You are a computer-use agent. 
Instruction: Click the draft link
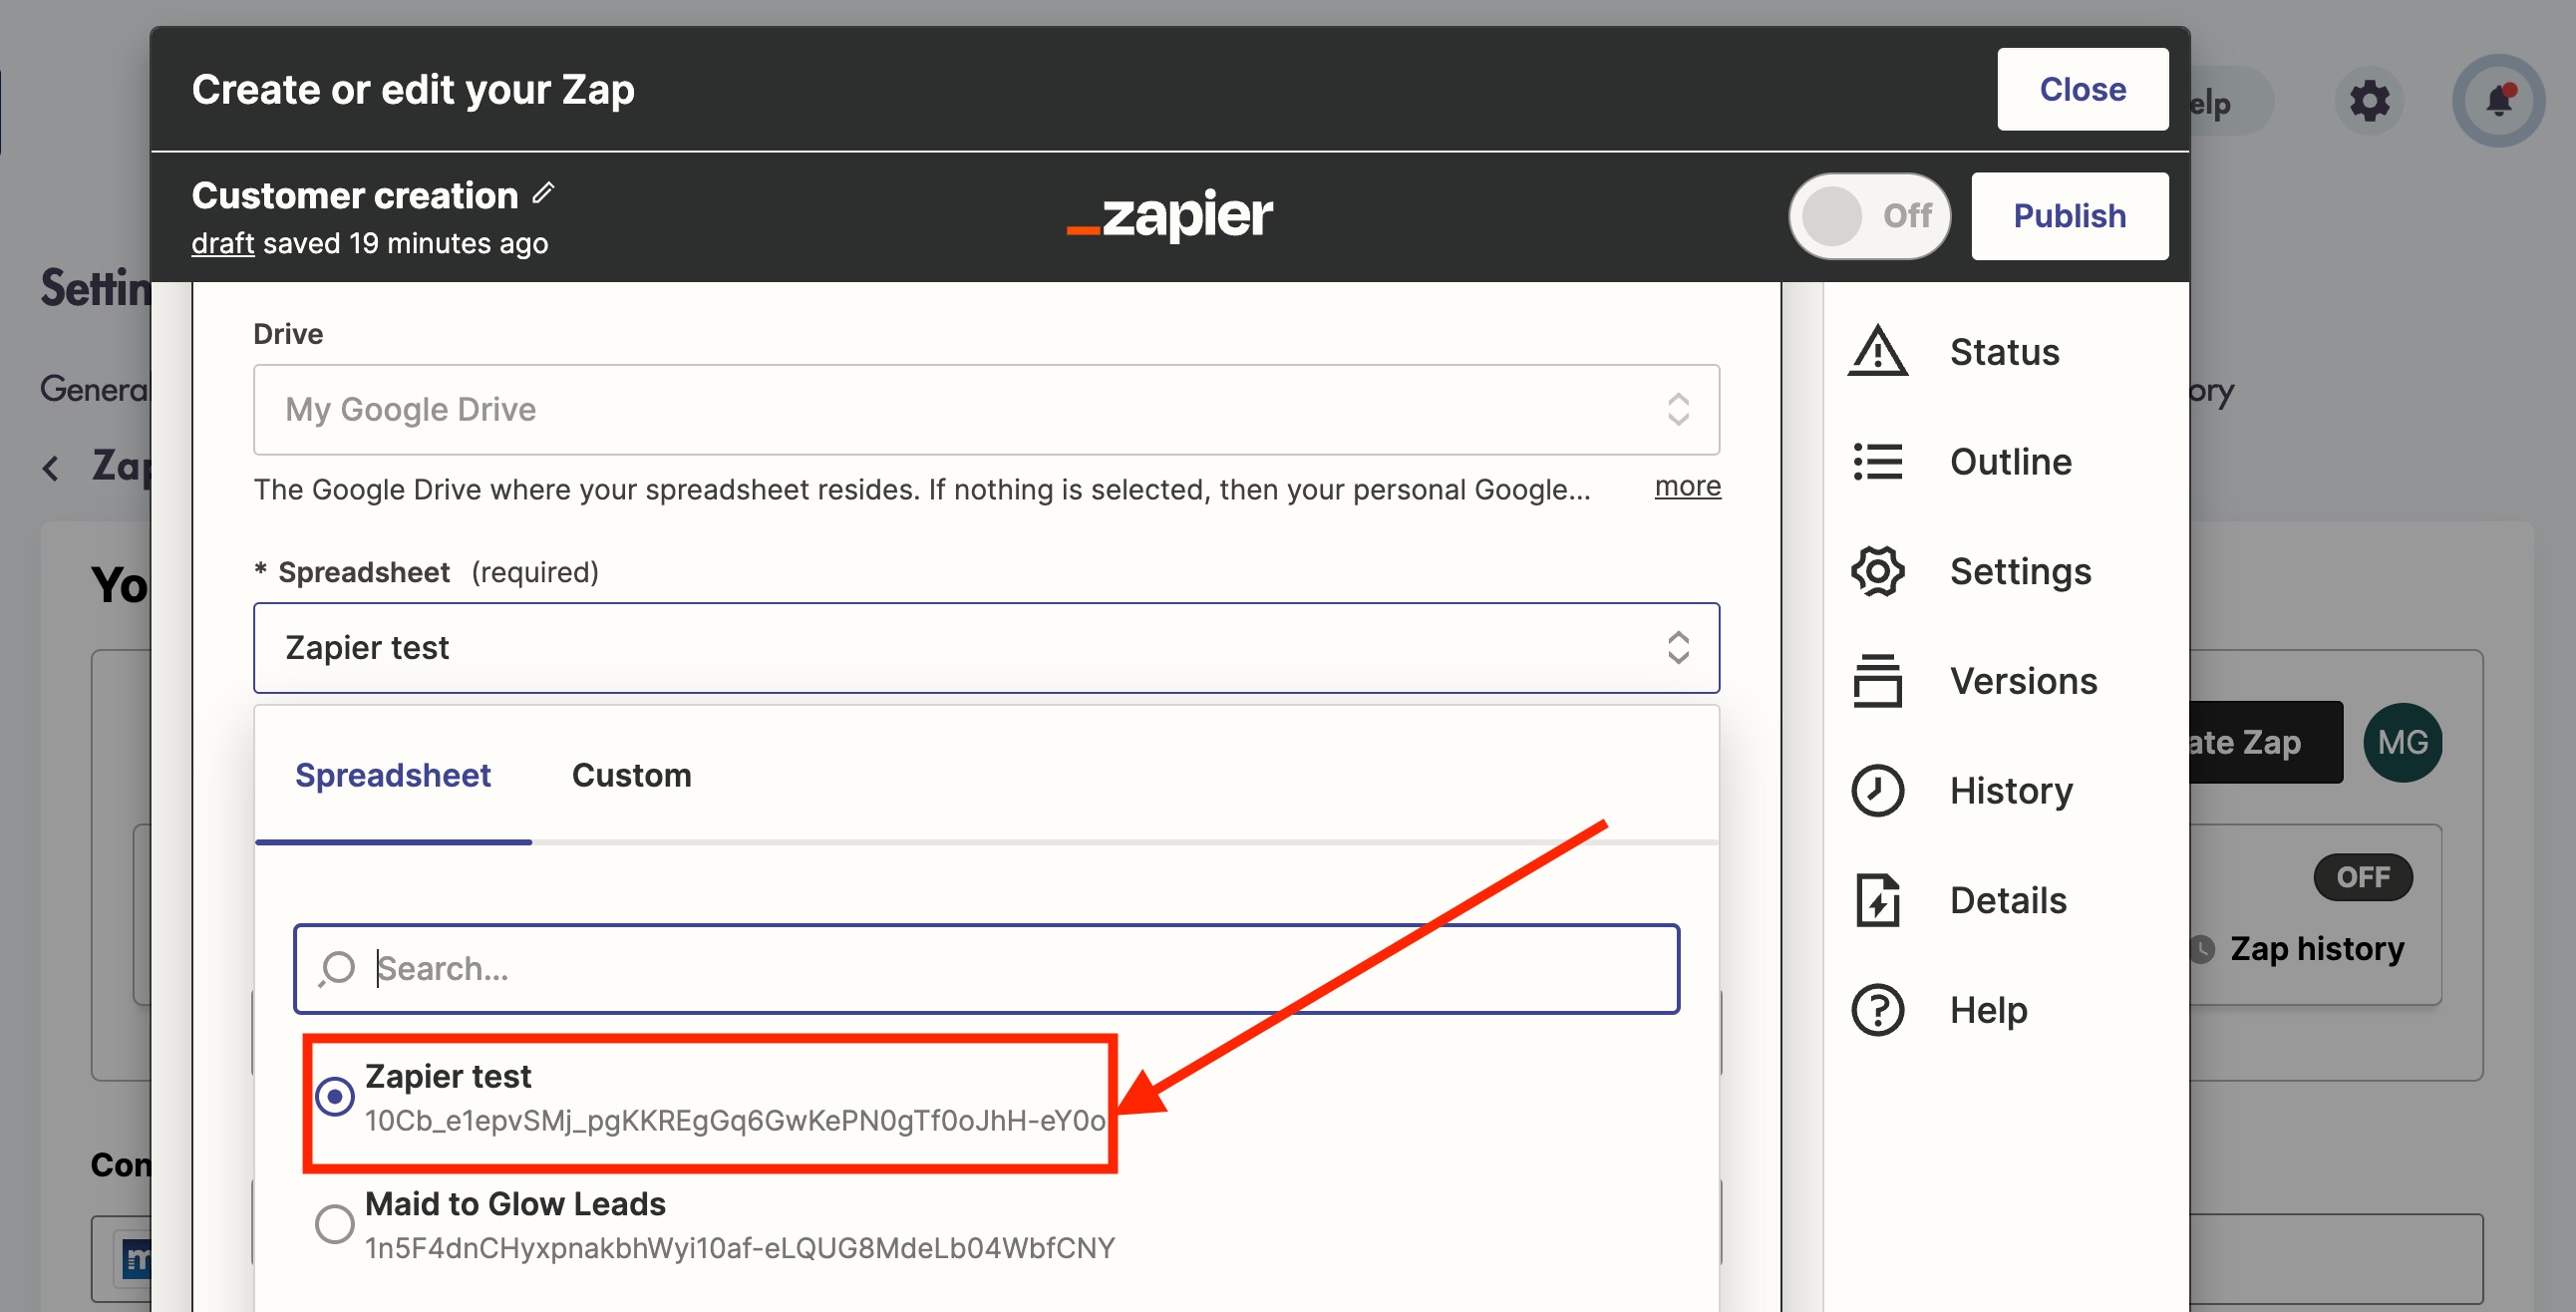tap(222, 243)
